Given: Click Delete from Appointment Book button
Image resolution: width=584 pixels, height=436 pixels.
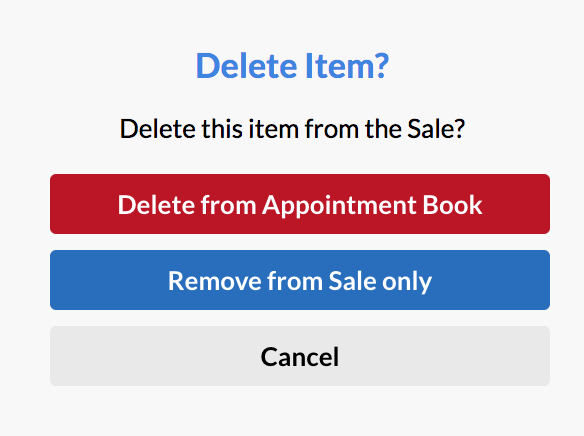Looking at the screenshot, I should (x=300, y=204).
